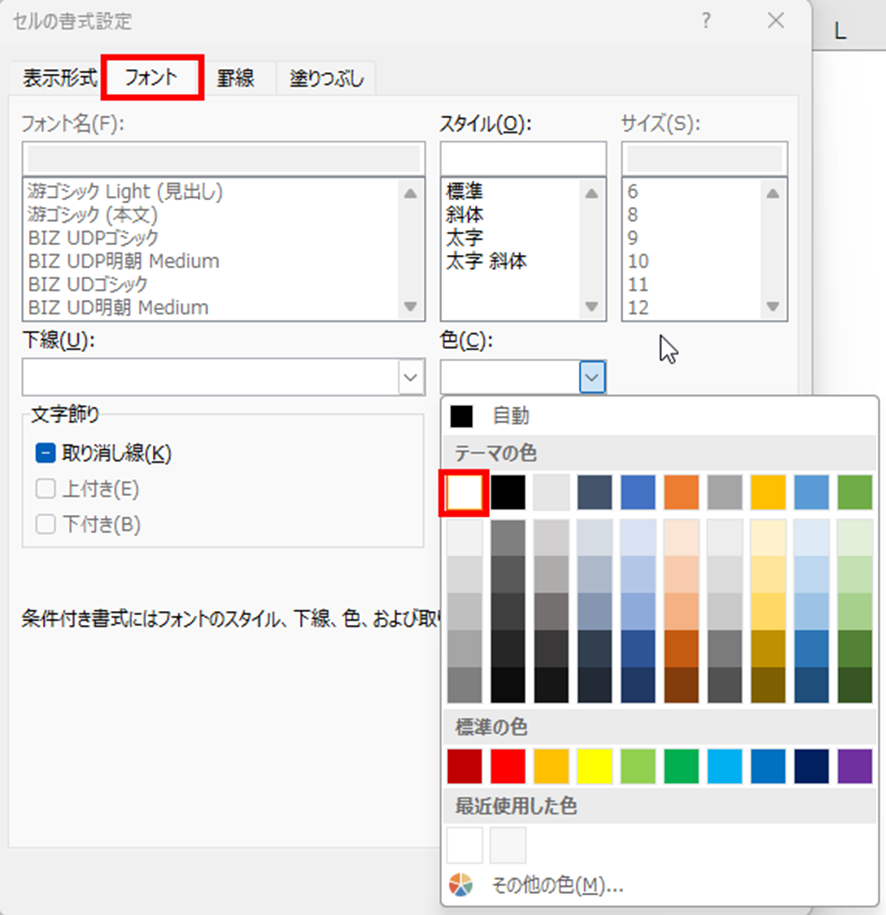Open the 罫線 tab
This screenshot has width=886, height=915.
click(236, 78)
